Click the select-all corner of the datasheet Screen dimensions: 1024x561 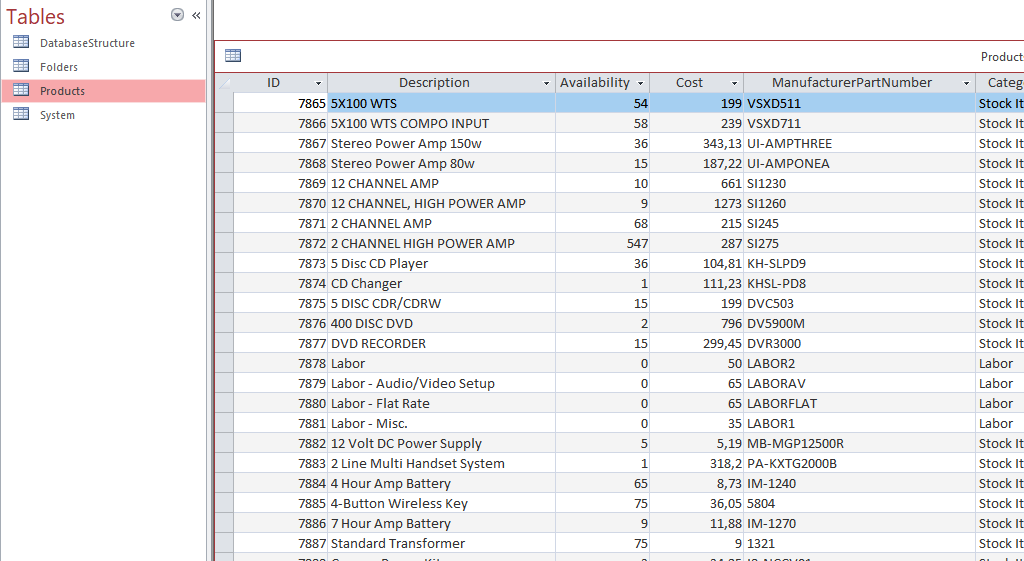point(224,83)
